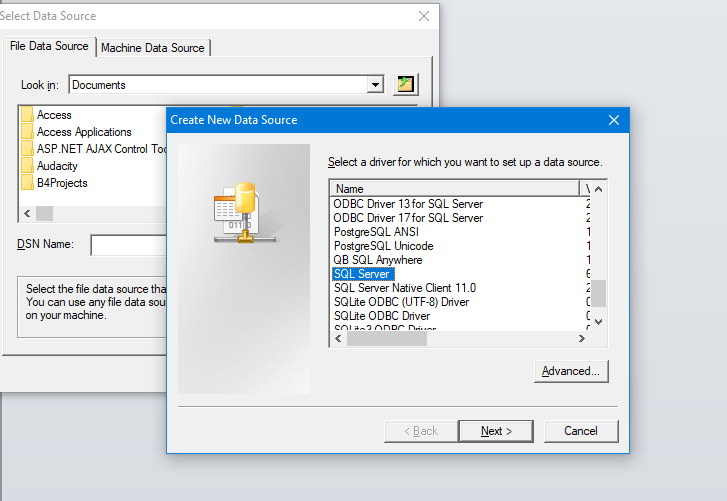Select the Access folder icon
This screenshot has height=501, width=727.
(27, 114)
